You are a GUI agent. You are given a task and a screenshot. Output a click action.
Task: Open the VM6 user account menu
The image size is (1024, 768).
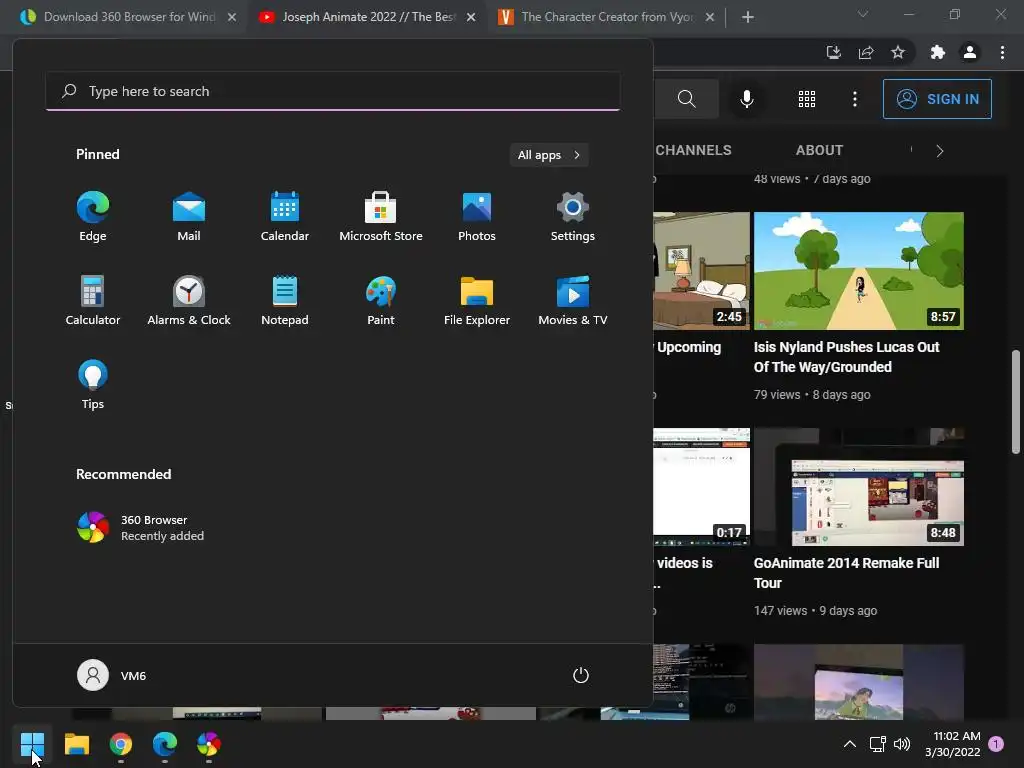[112, 675]
